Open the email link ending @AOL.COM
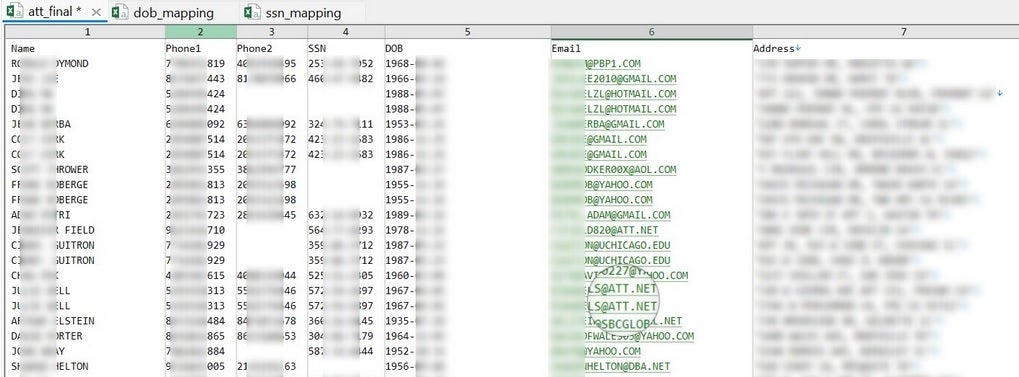The width and height of the screenshot is (1019, 377). [x=614, y=170]
